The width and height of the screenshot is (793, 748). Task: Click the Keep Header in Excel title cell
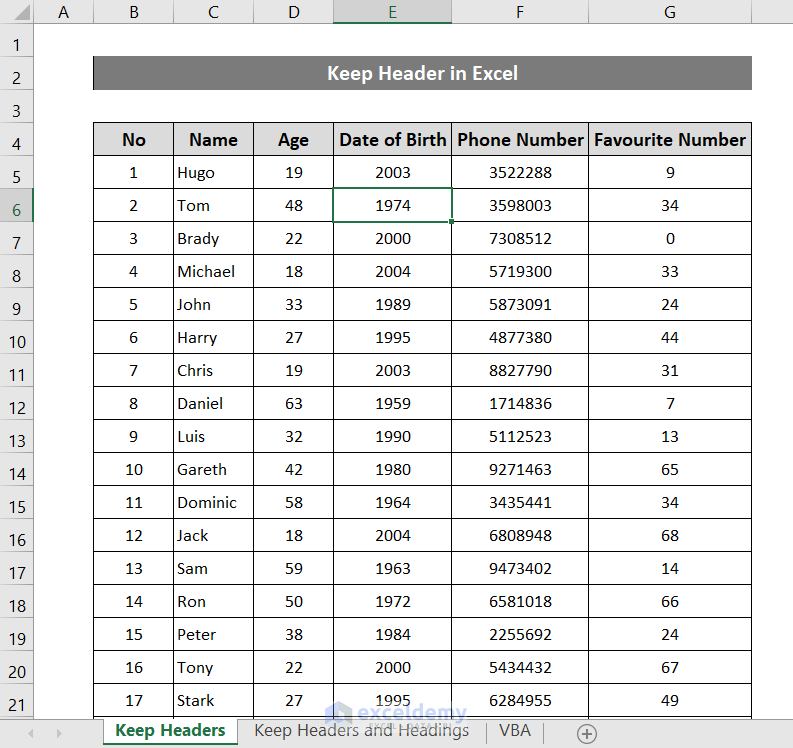[422, 73]
